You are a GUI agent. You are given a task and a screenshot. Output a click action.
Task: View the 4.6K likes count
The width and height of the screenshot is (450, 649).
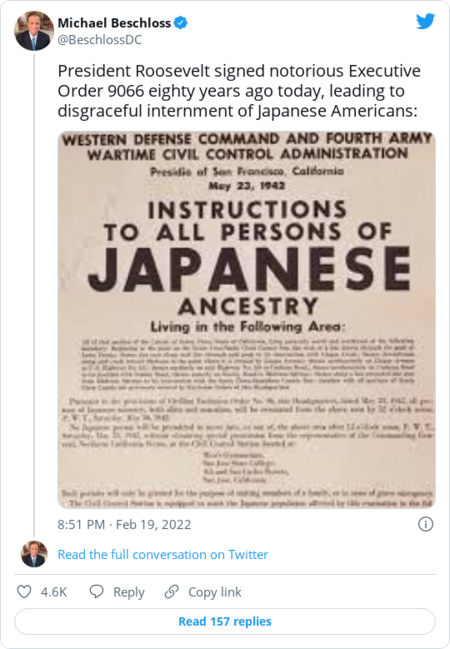[54, 592]
